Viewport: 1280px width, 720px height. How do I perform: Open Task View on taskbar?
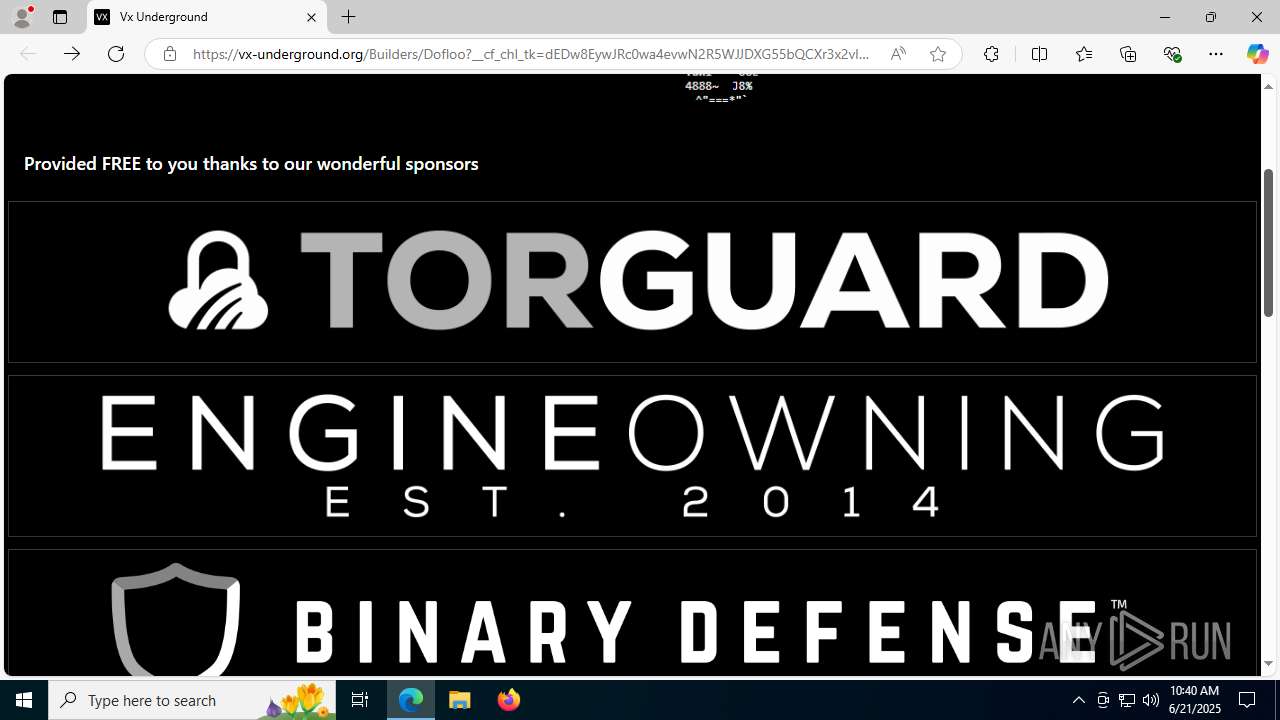360,700
